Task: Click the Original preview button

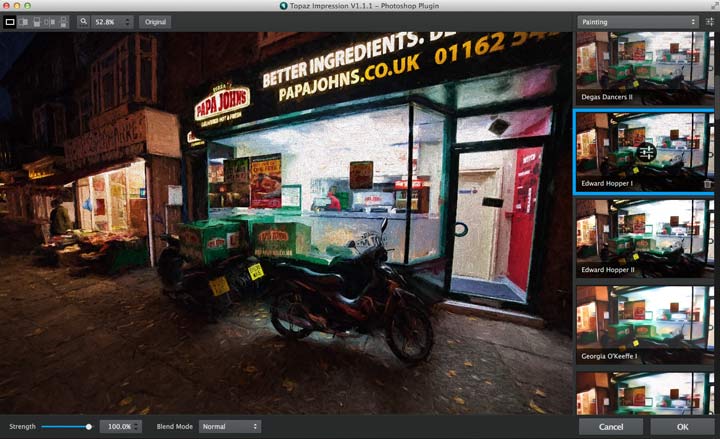Action: pyautogui.click(x=155, y=22)
